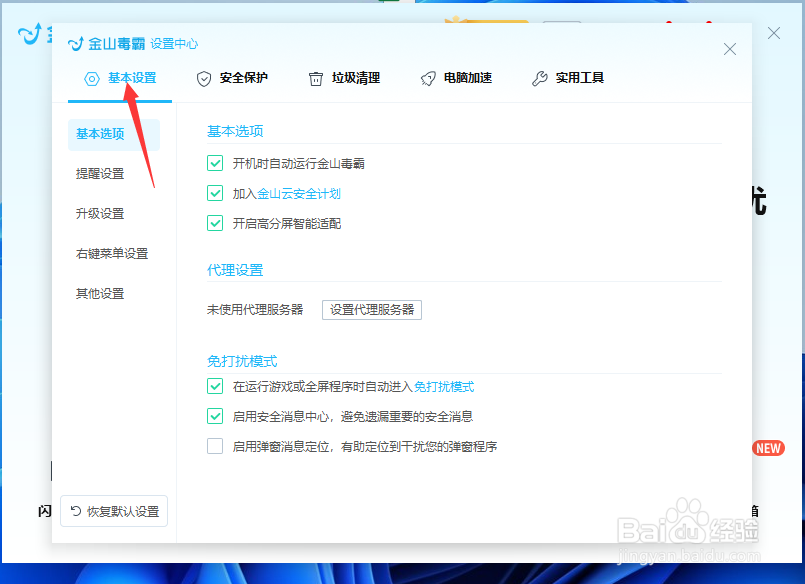Screen dimensions: 805x584
Task: Click the 设置代理服务器 button
Action: click(x=372, y=310)
